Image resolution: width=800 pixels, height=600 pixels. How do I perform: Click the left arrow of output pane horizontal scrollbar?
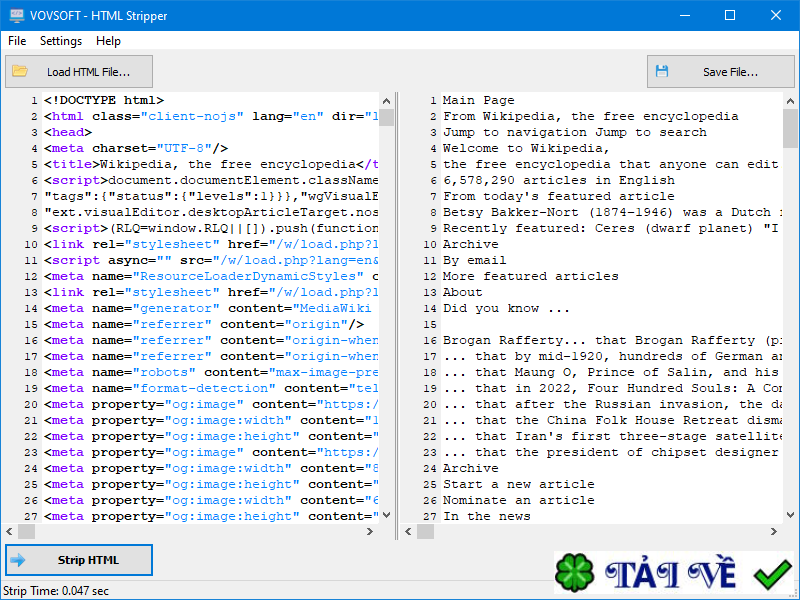pos(408,531)
